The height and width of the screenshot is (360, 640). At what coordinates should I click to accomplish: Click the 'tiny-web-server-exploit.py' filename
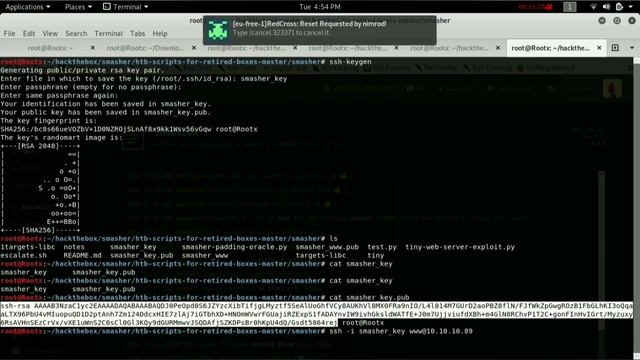[x=460, y=247]
